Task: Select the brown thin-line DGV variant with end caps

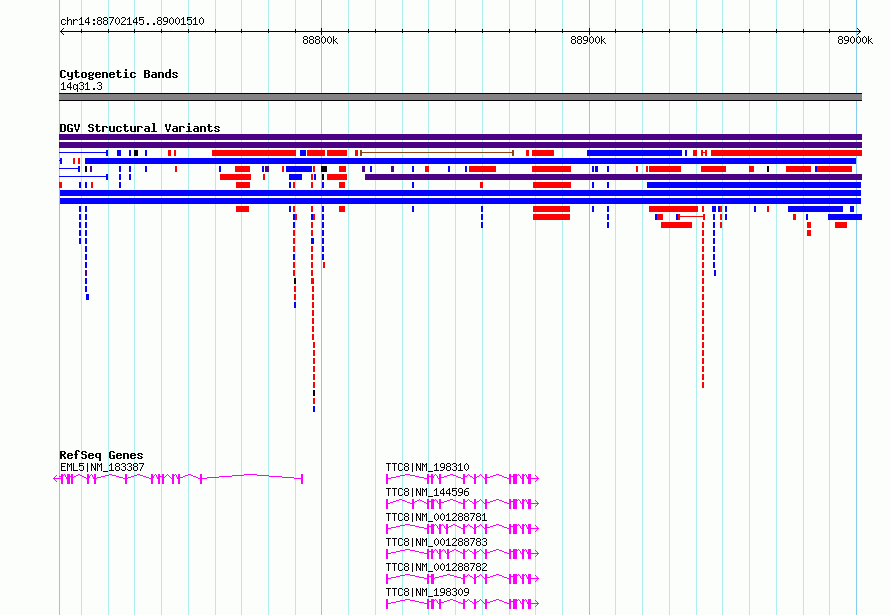Action: 437,153
